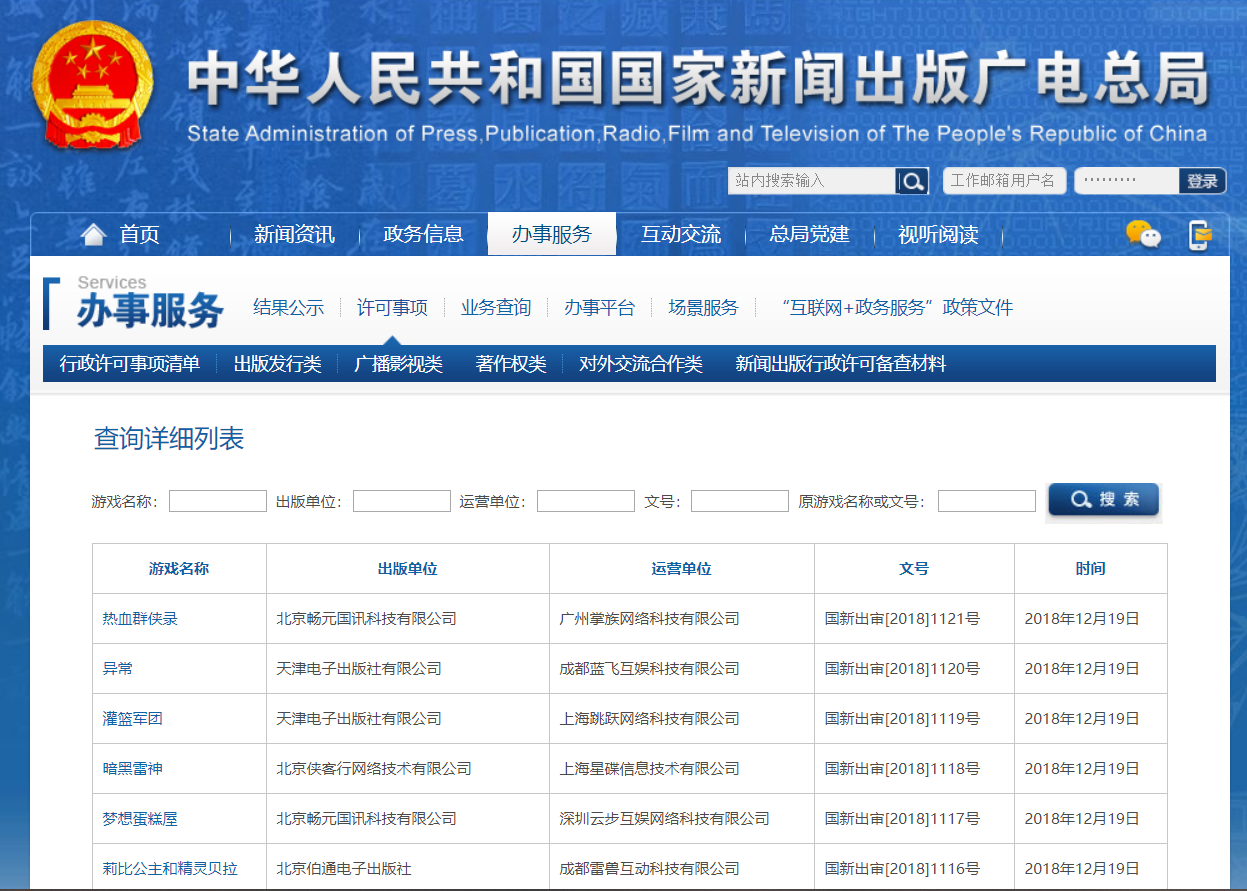
Task: Open the game link 暗黑雷神
Action: [x=132, y=769]
